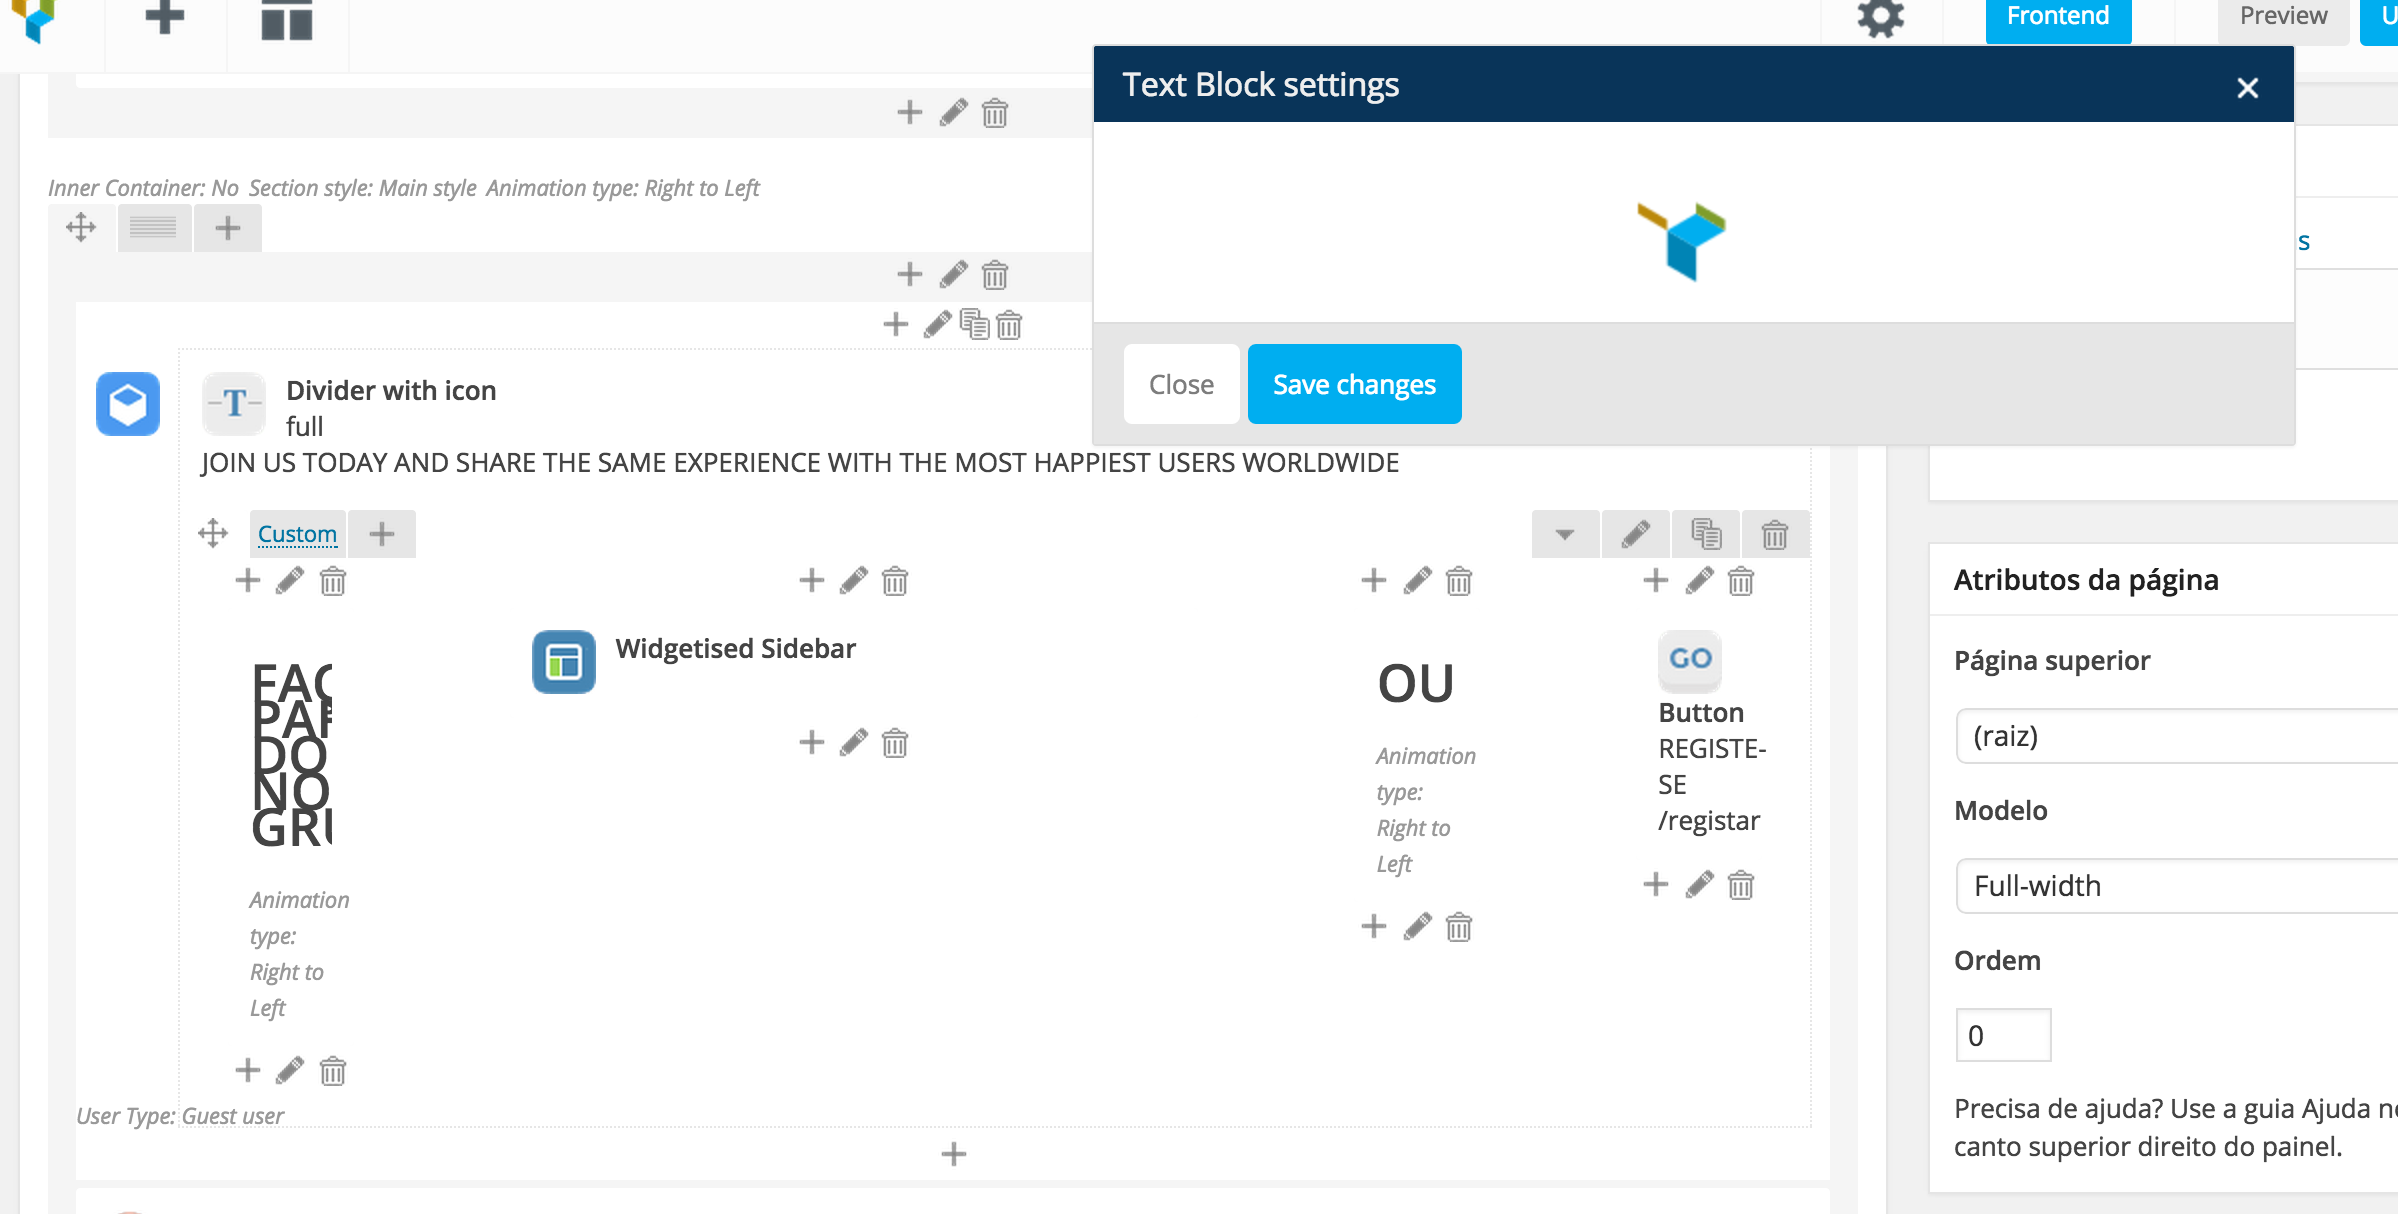Toggle the Custom row collapse arrow

[x=1565, y=535]
